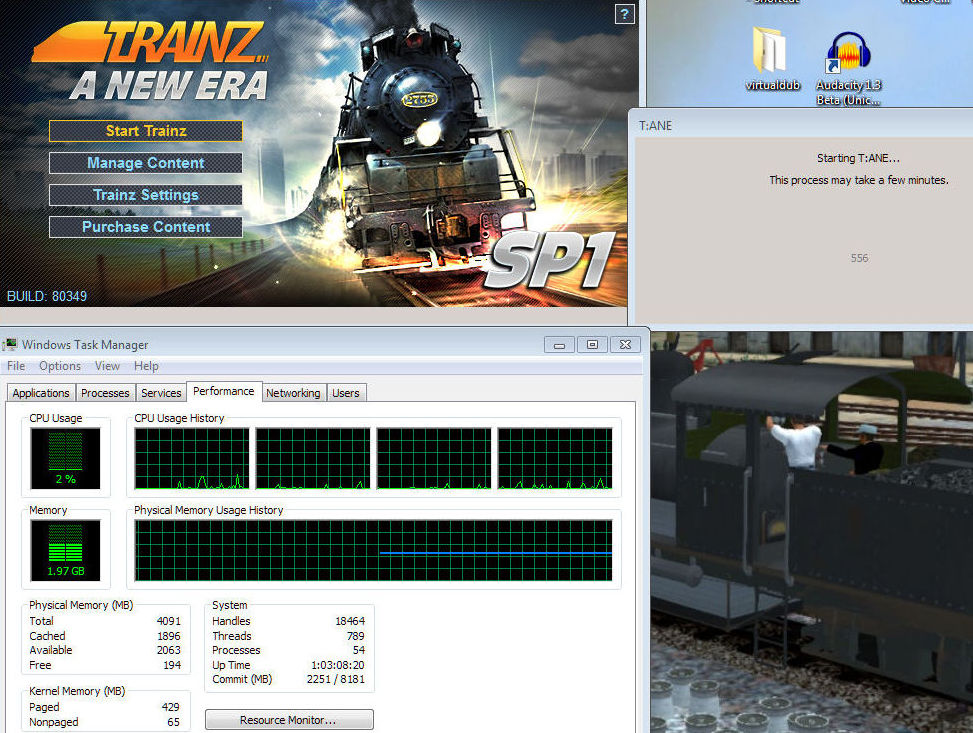973x733 pixels.
Task: Click the Commit (MB) value 2251 / 8181
Action: 336,680
